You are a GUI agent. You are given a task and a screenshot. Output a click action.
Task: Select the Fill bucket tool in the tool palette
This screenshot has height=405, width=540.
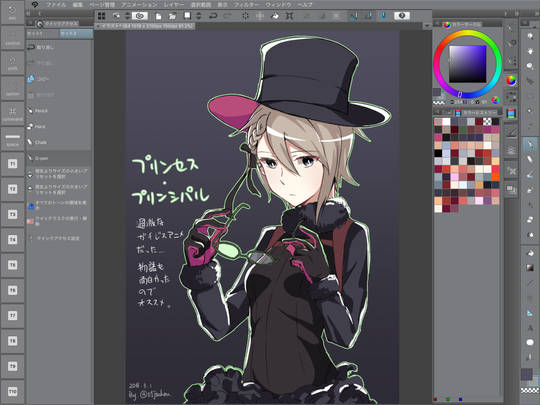[530, 253]
